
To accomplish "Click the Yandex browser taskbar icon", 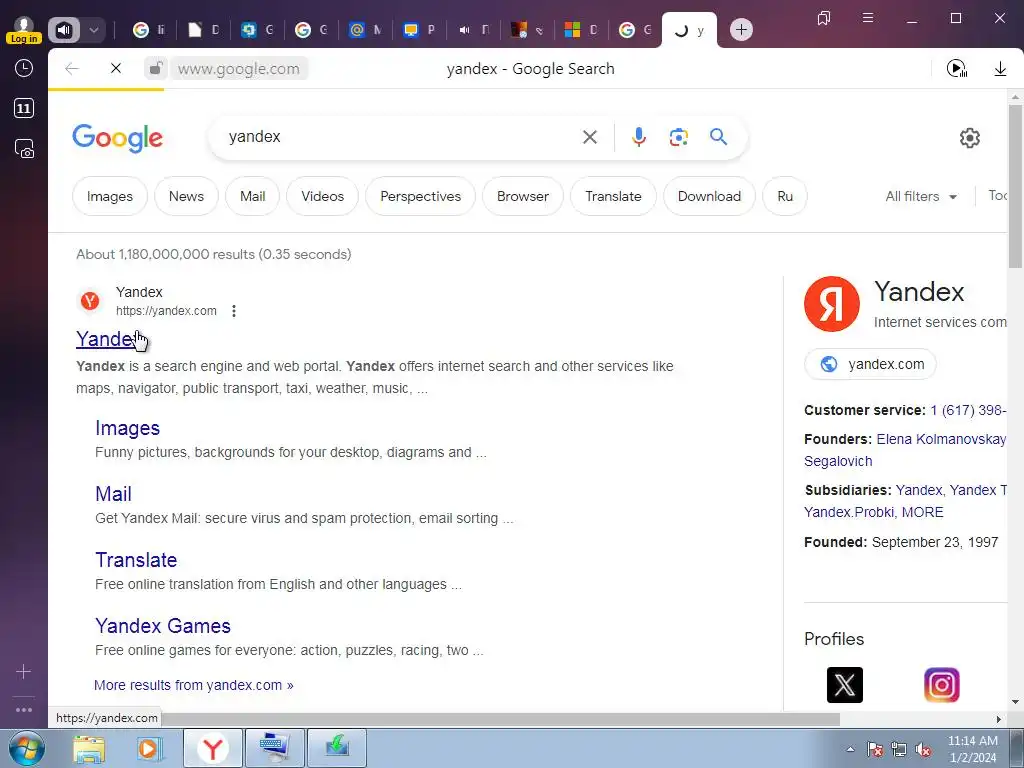I will coord(212,748).
